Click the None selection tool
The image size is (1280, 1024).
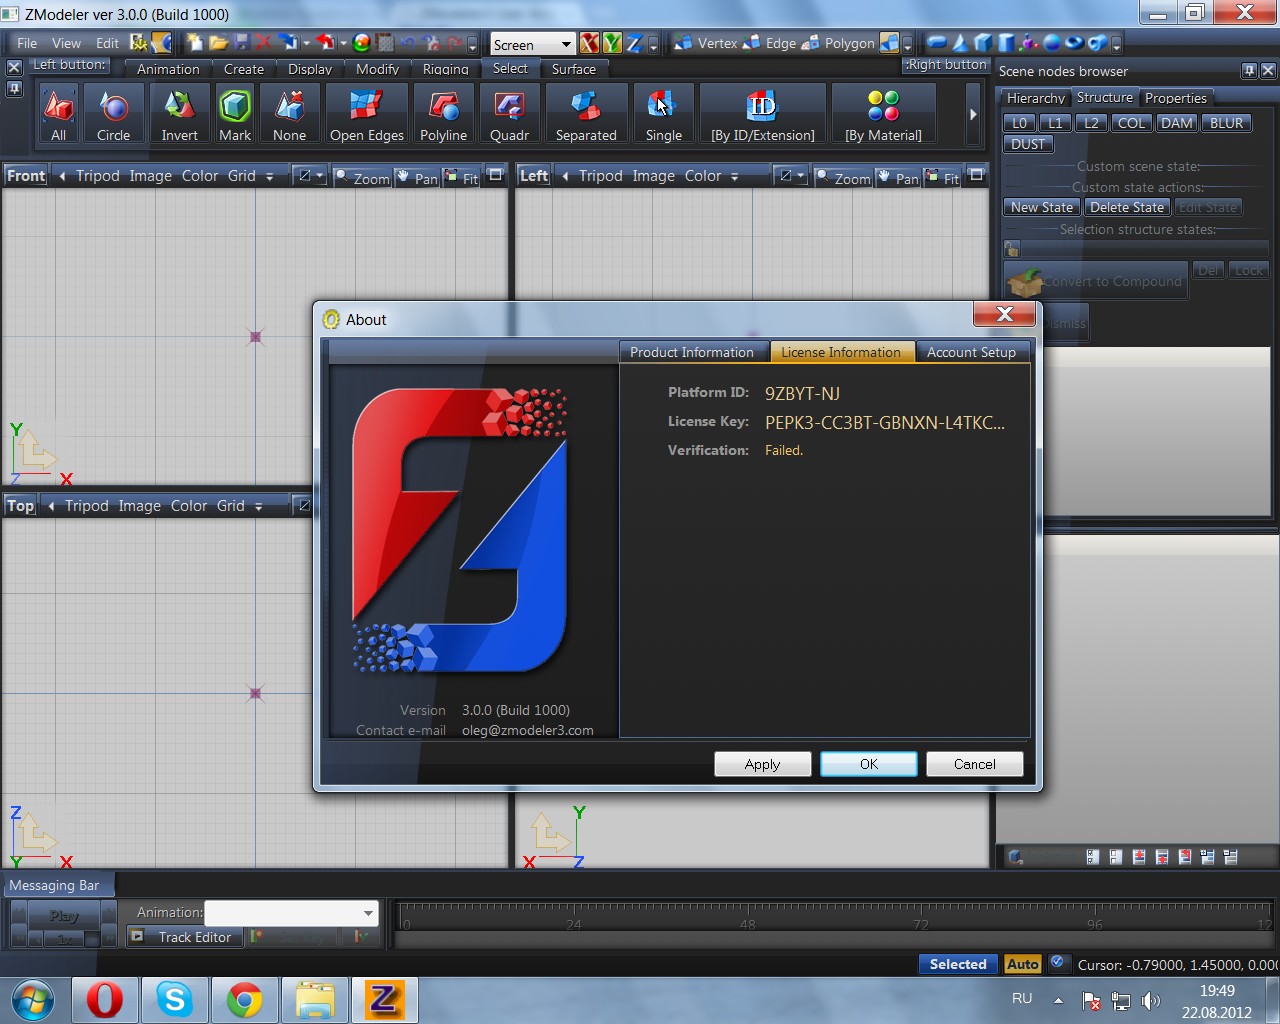point(289,114)
